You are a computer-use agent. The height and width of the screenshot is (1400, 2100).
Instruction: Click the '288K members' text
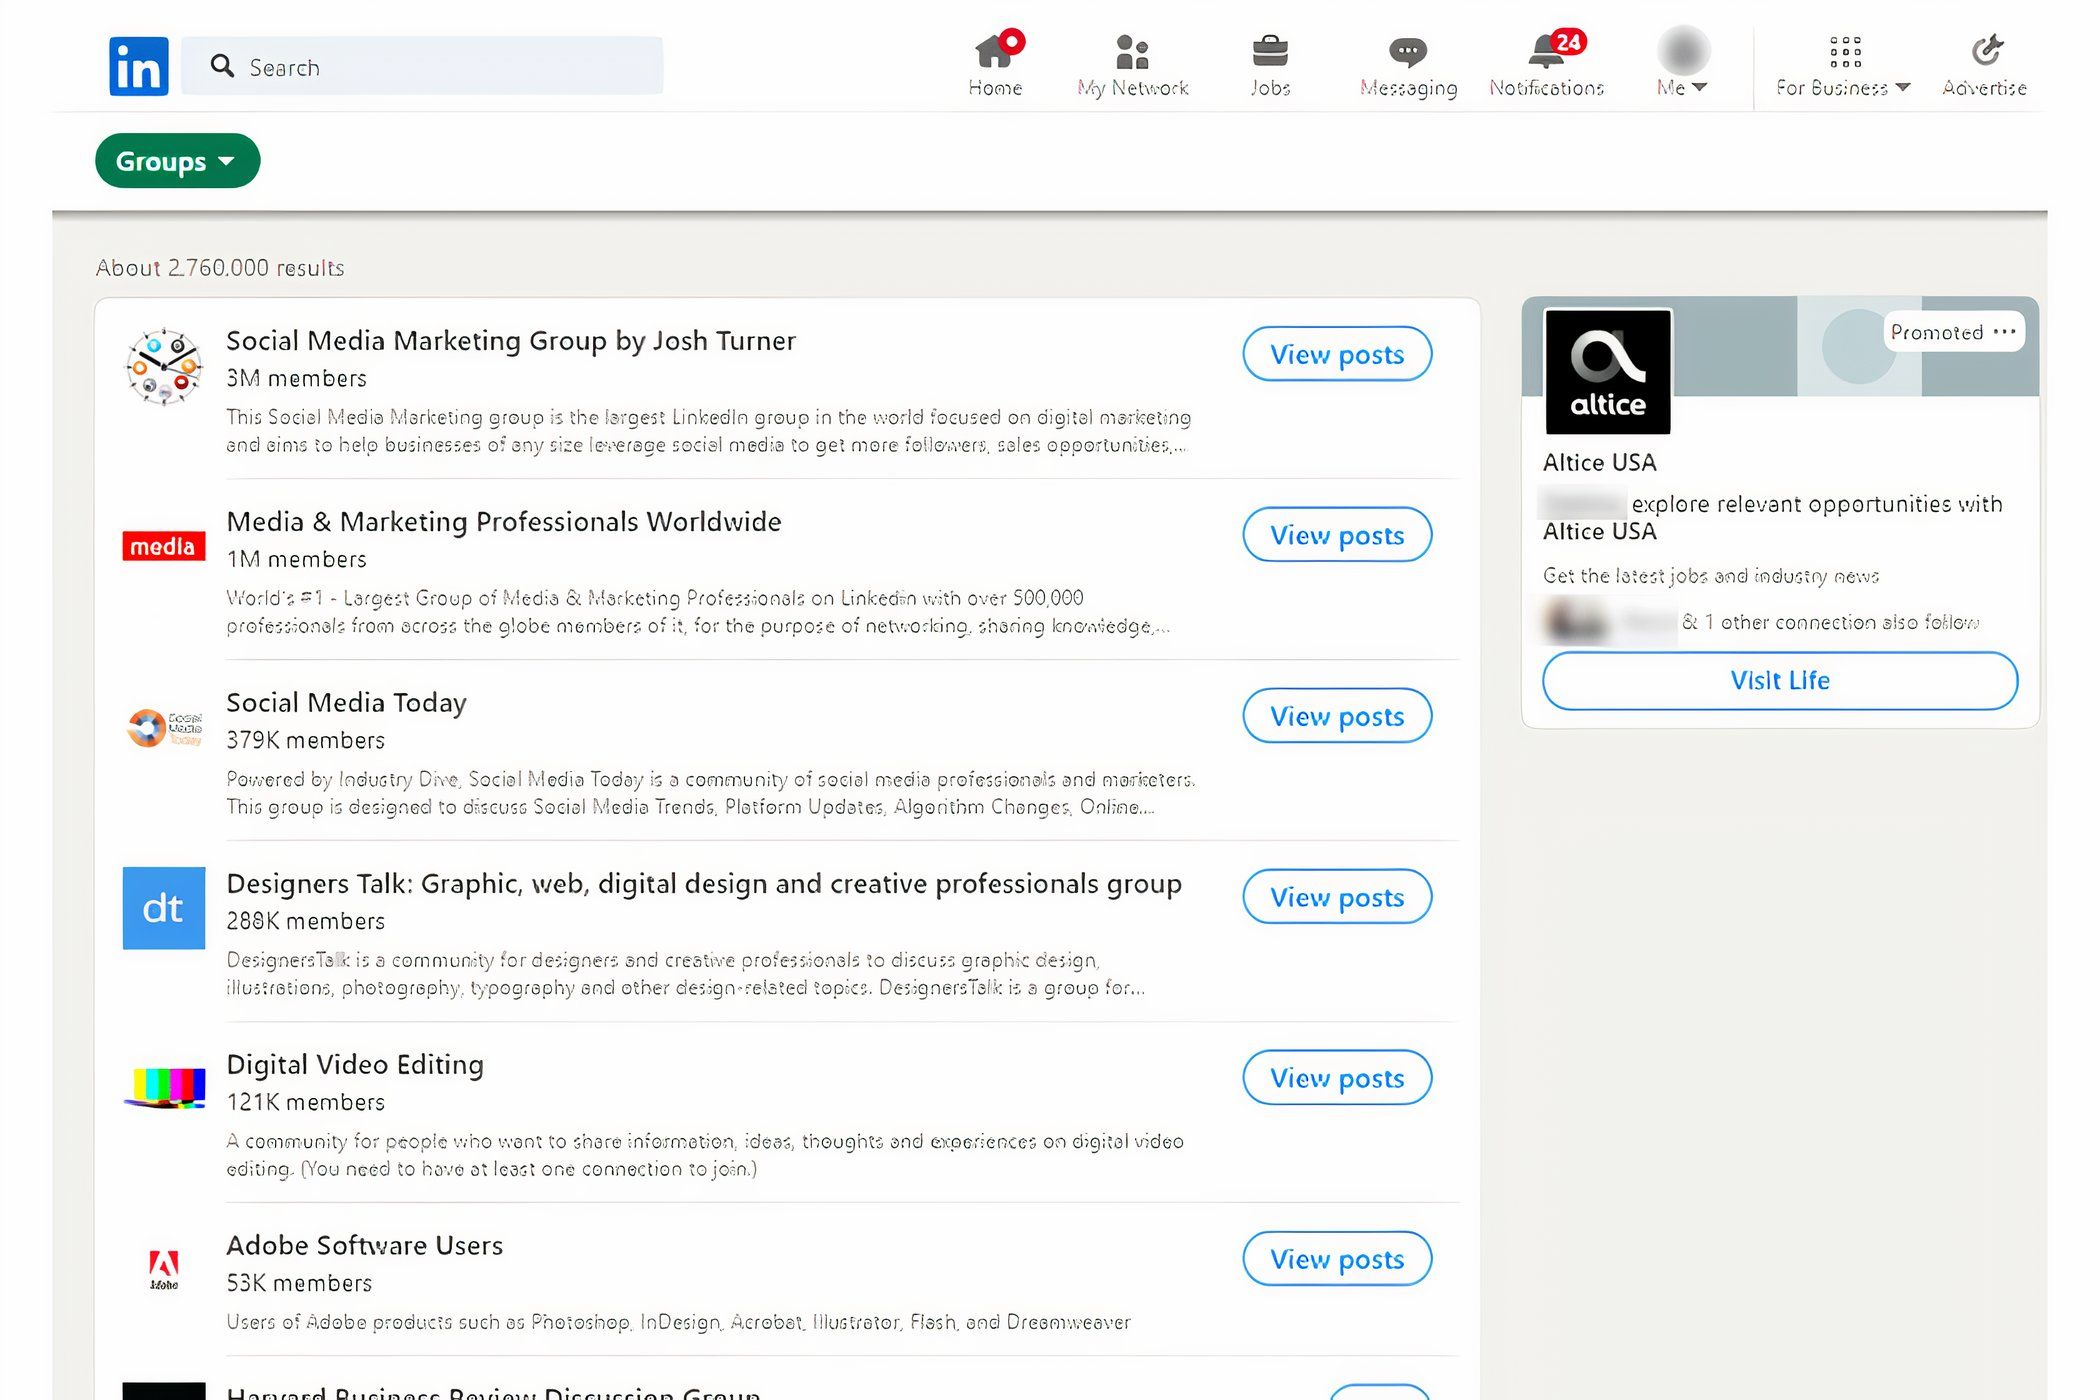pyautogui.click(x=305, y=922)
